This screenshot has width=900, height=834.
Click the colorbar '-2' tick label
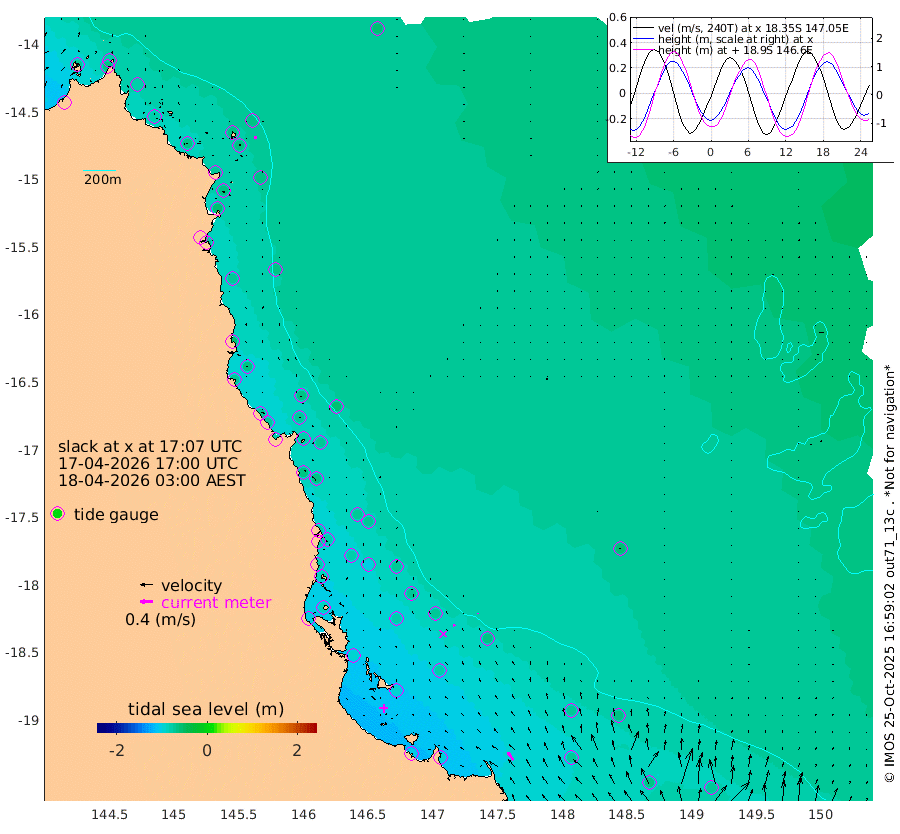tap(117, 751)
